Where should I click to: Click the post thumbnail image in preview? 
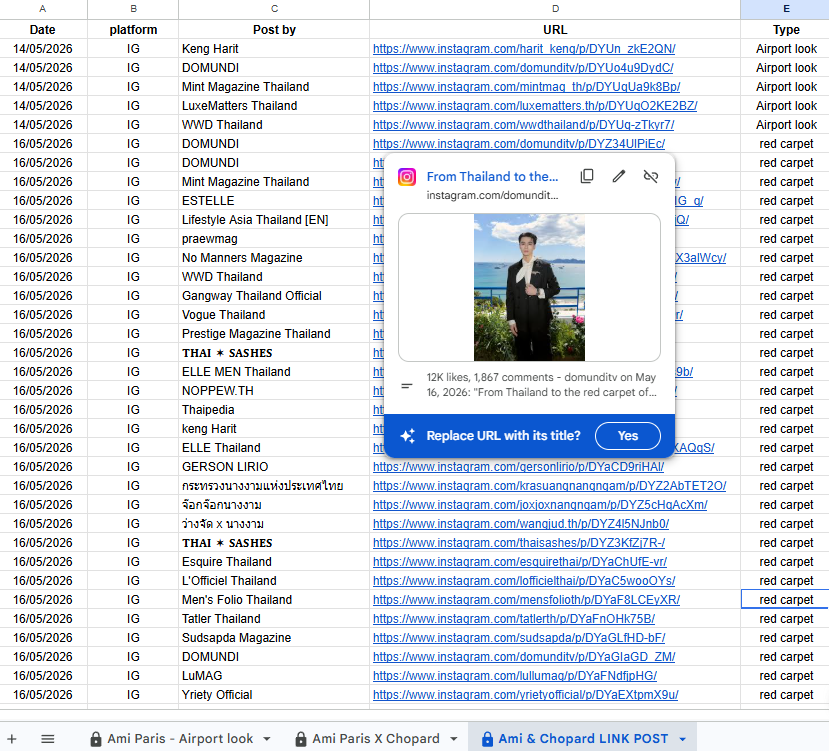click(529, 287)
